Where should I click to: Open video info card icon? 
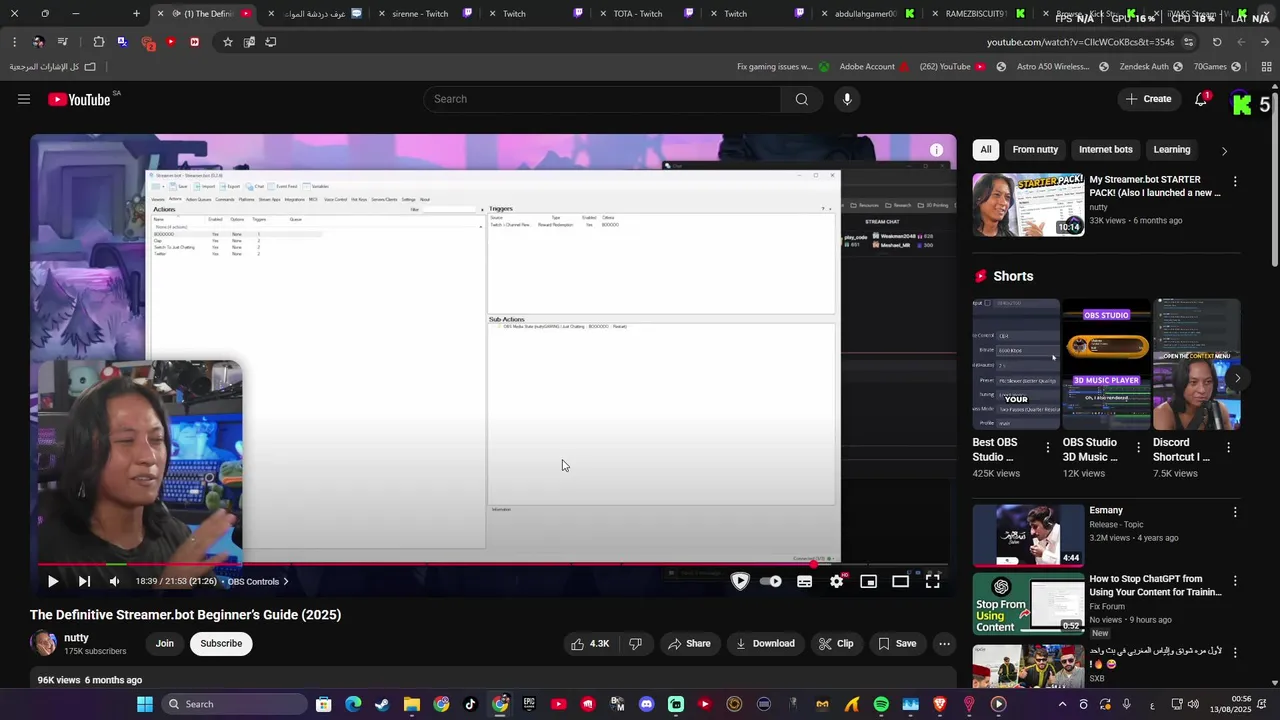pyautogui.click(x=936, y=150)
